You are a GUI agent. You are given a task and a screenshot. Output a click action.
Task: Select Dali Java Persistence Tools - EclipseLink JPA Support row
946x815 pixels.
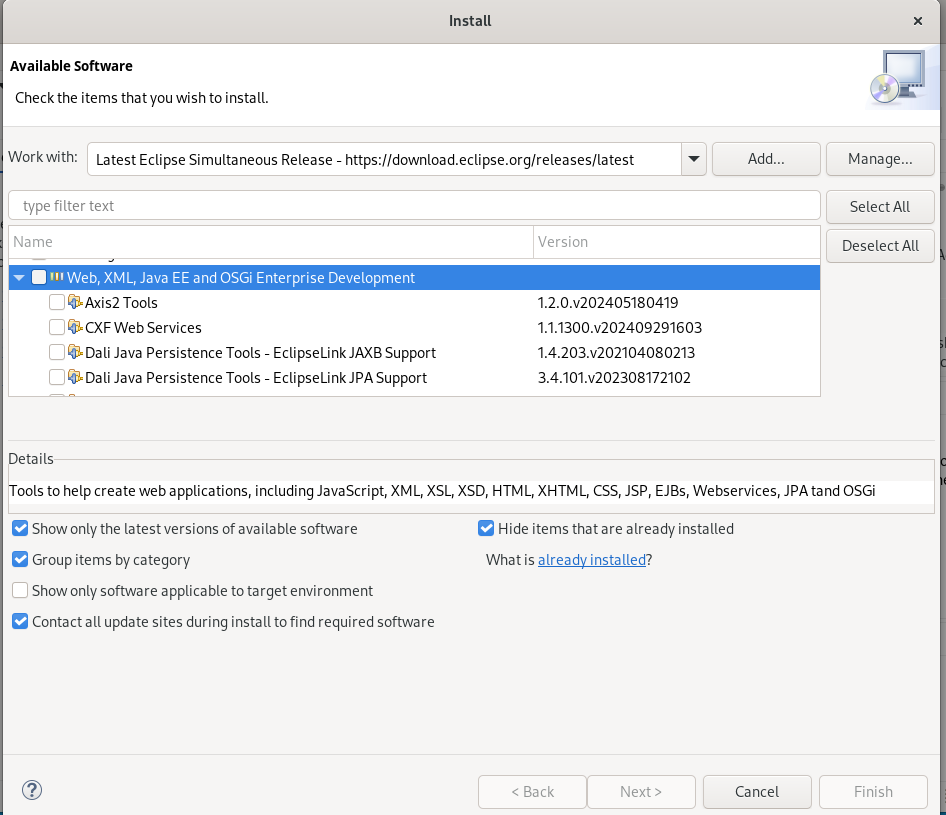point(414,378)
